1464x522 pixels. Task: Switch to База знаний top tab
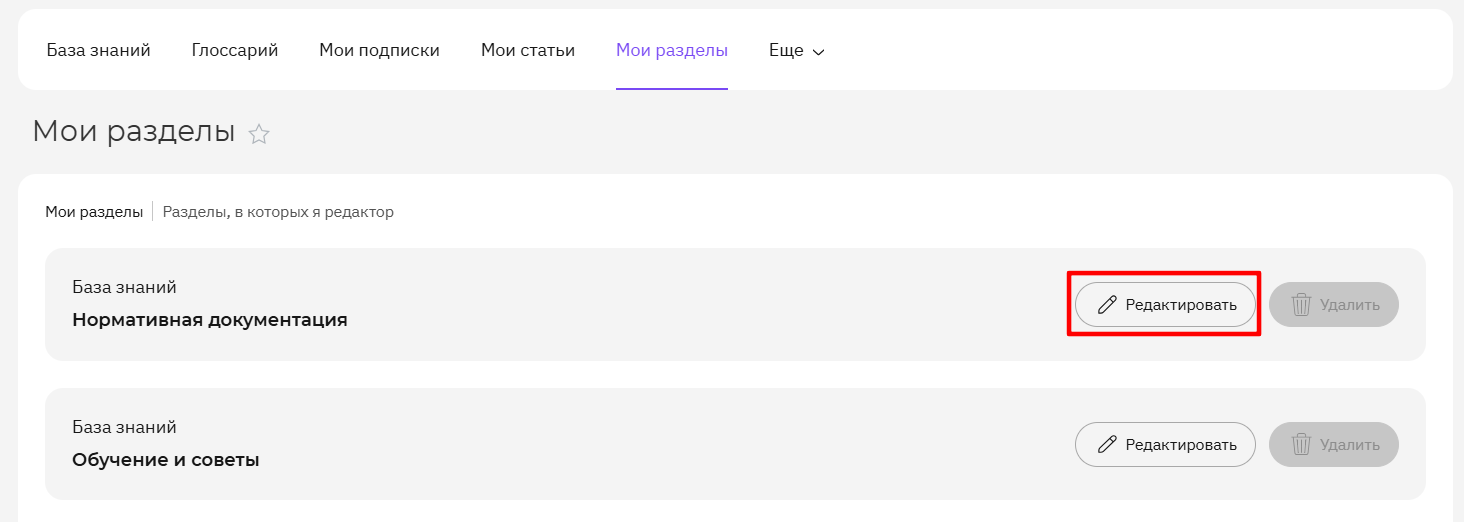(99, 50)
